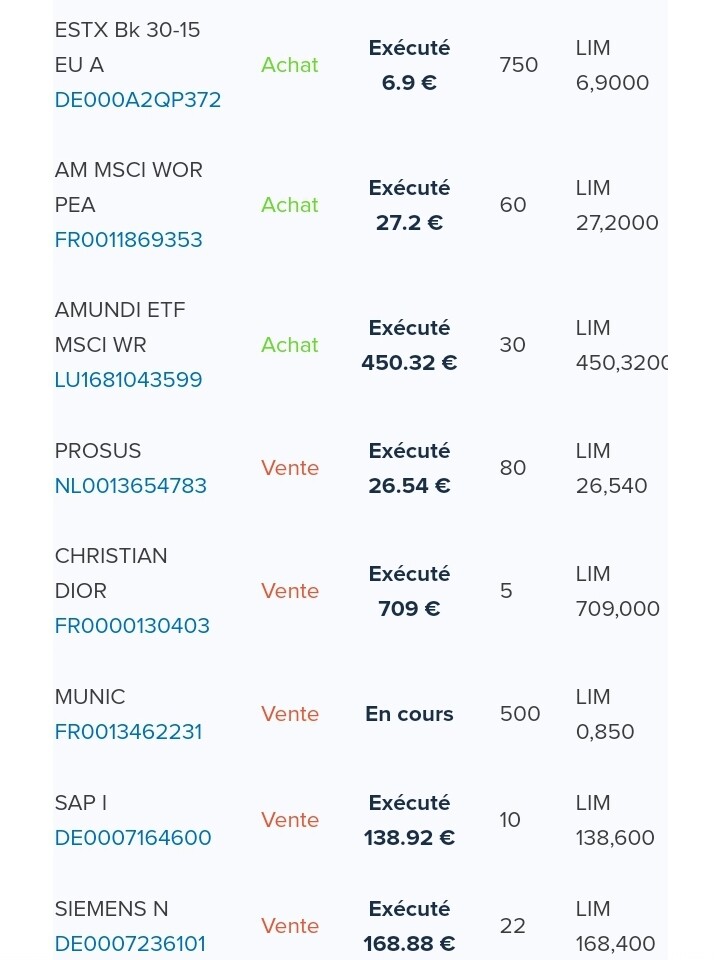Open ISIN link FR0011869353
The image size is (720, 960).
click(x=129, y=239)
